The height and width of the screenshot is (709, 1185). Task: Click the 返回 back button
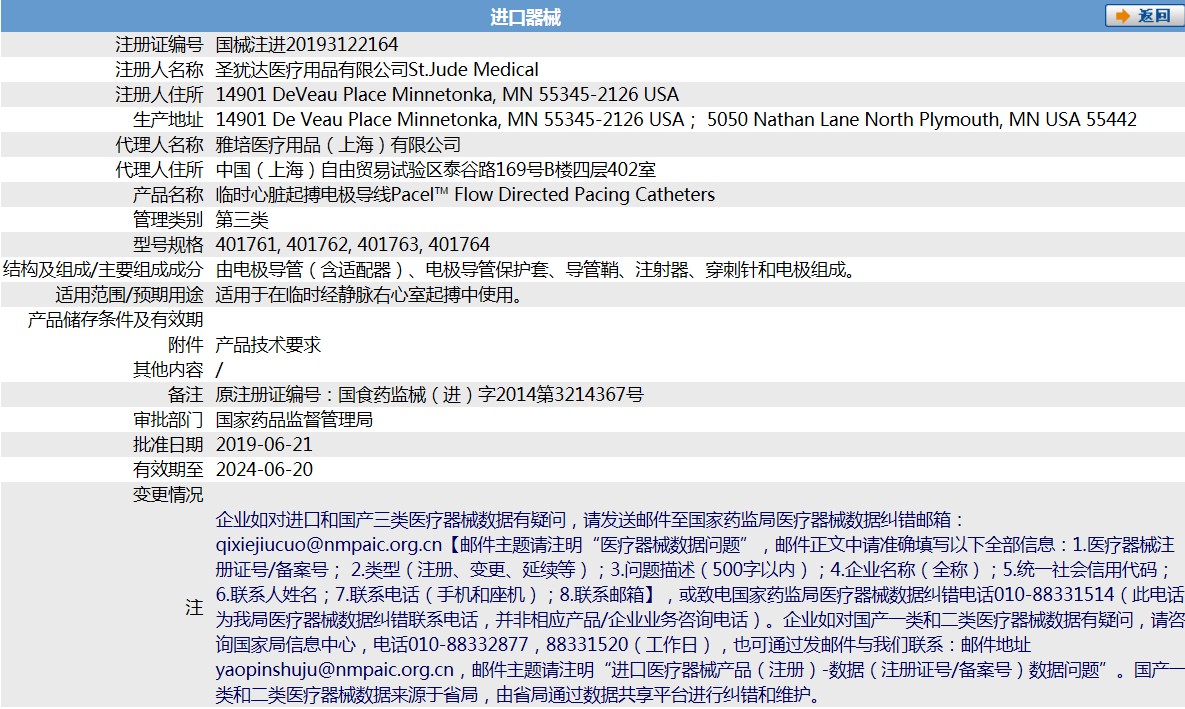pyautogui.click(x=1144, y=16)
